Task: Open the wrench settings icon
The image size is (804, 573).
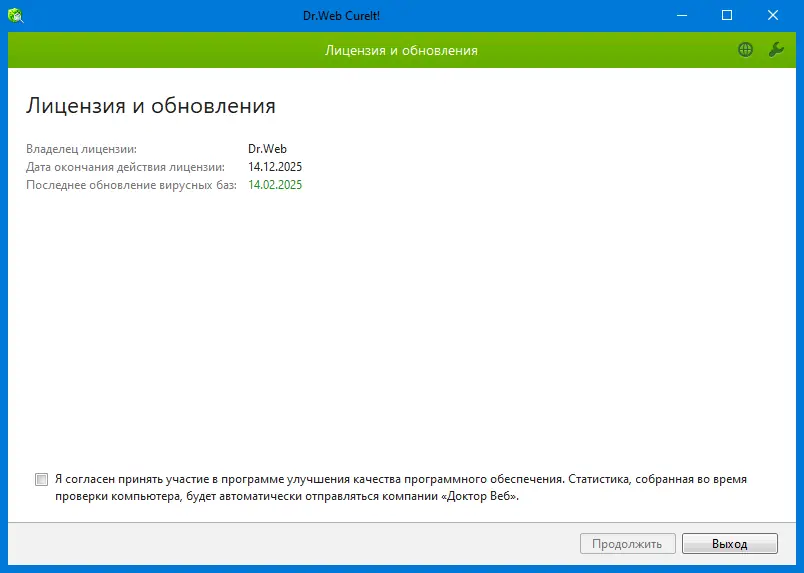Action: point(776,50)
